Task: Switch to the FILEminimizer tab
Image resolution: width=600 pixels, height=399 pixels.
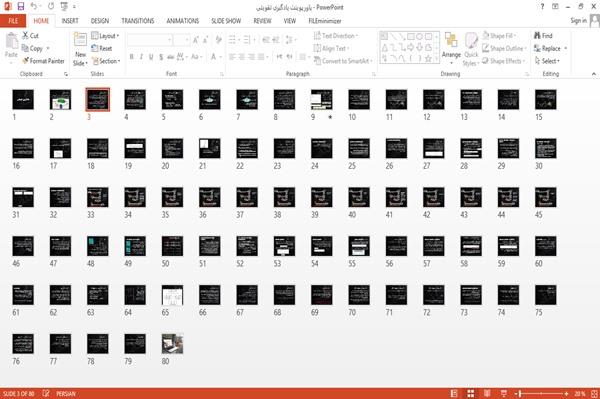Action: click(x=325, y=21)
